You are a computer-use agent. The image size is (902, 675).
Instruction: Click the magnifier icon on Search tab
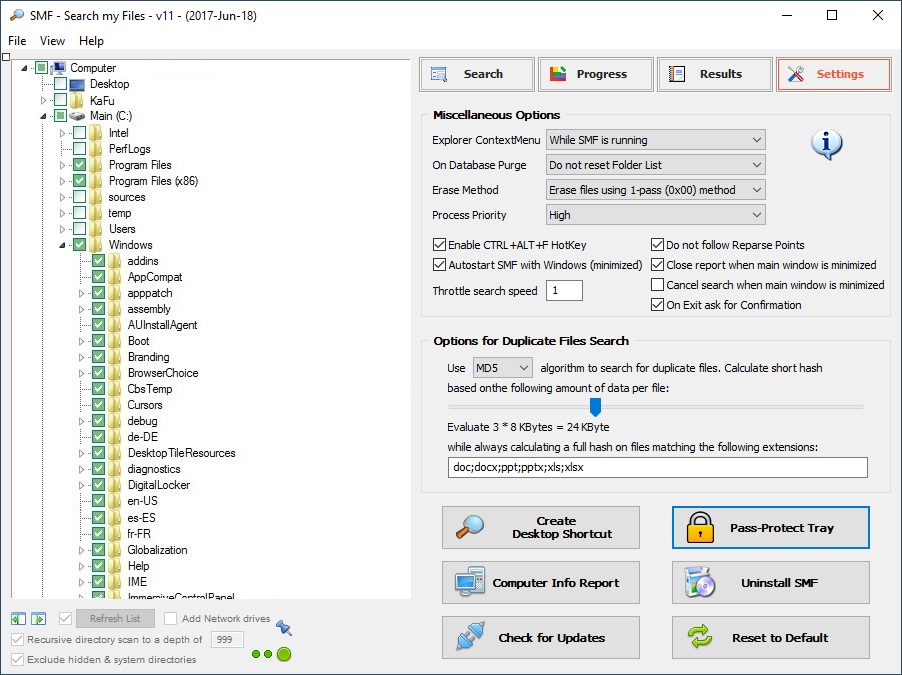(x=439, y=74)
